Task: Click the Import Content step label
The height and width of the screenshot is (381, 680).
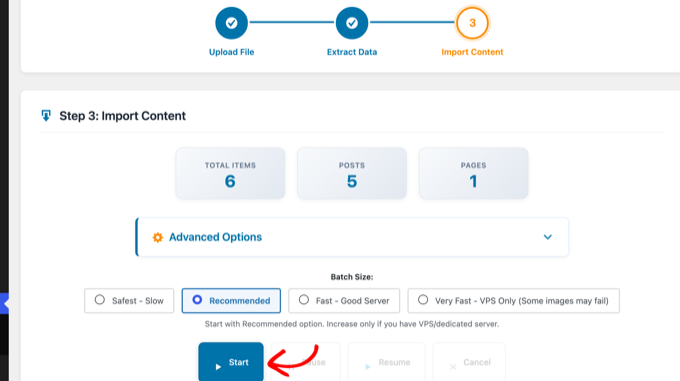Action: 472,52
